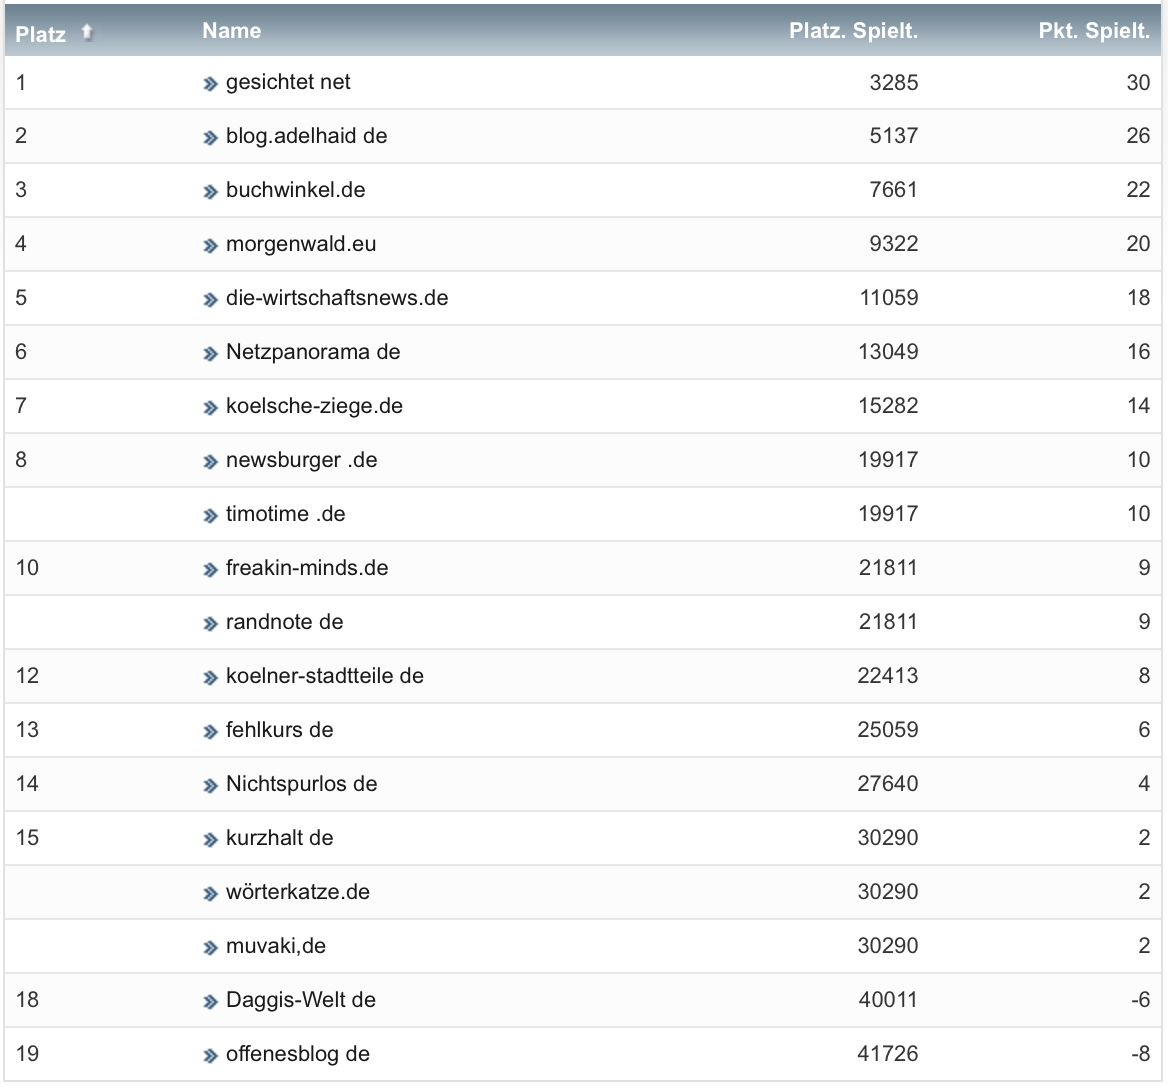Screen dimensions: 1168x1088
Task: Sort by the Name column header
Action: [232, 31]
